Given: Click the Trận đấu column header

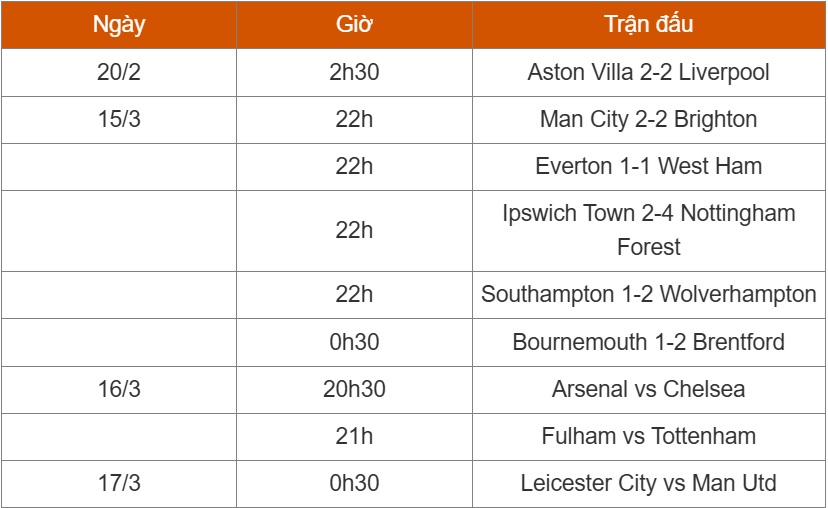Looking at the screenshot, I should pyautogui.click(x=649, y=25).
